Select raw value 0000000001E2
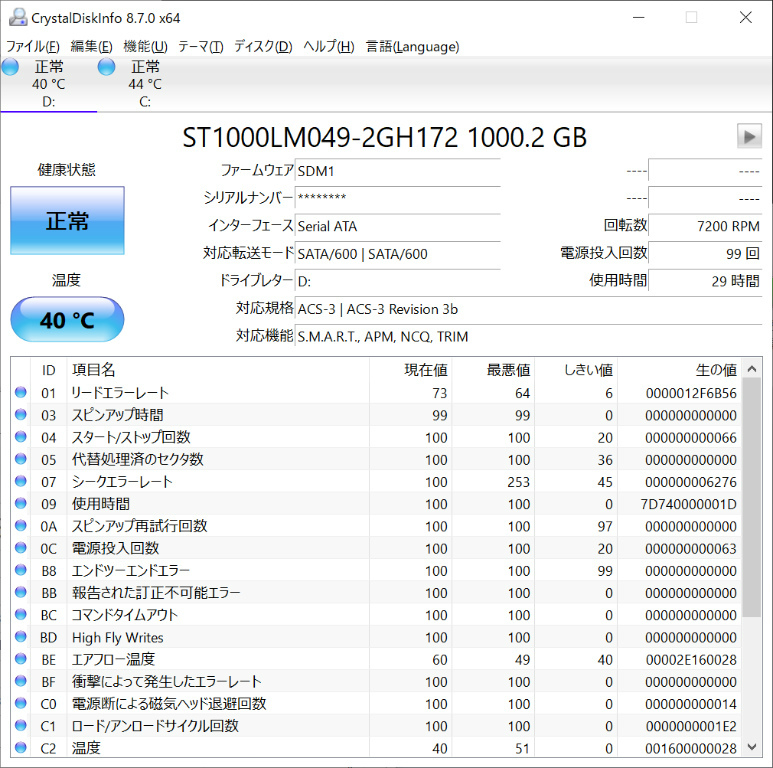 pos(691,726)
